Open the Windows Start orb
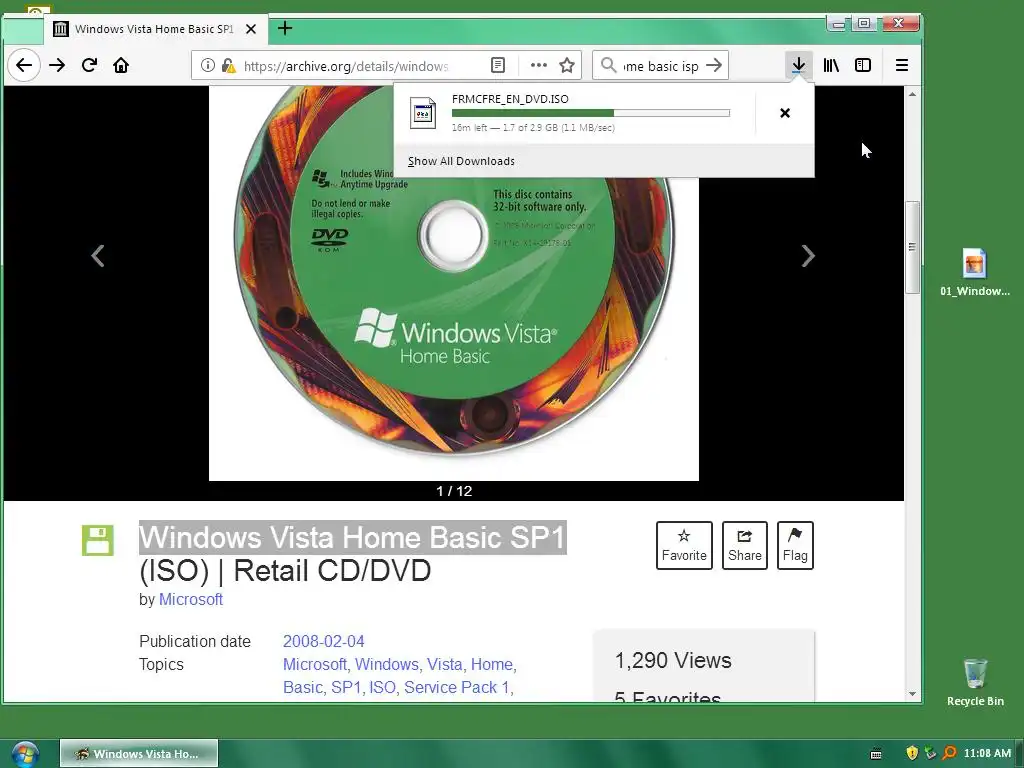 pos(24,754)
